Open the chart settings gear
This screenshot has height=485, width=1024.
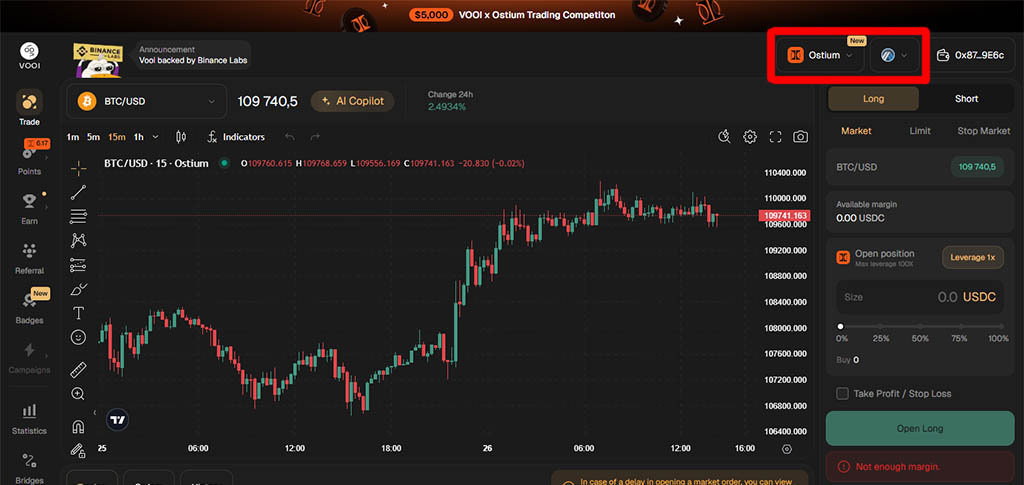[x=750, y=136]
